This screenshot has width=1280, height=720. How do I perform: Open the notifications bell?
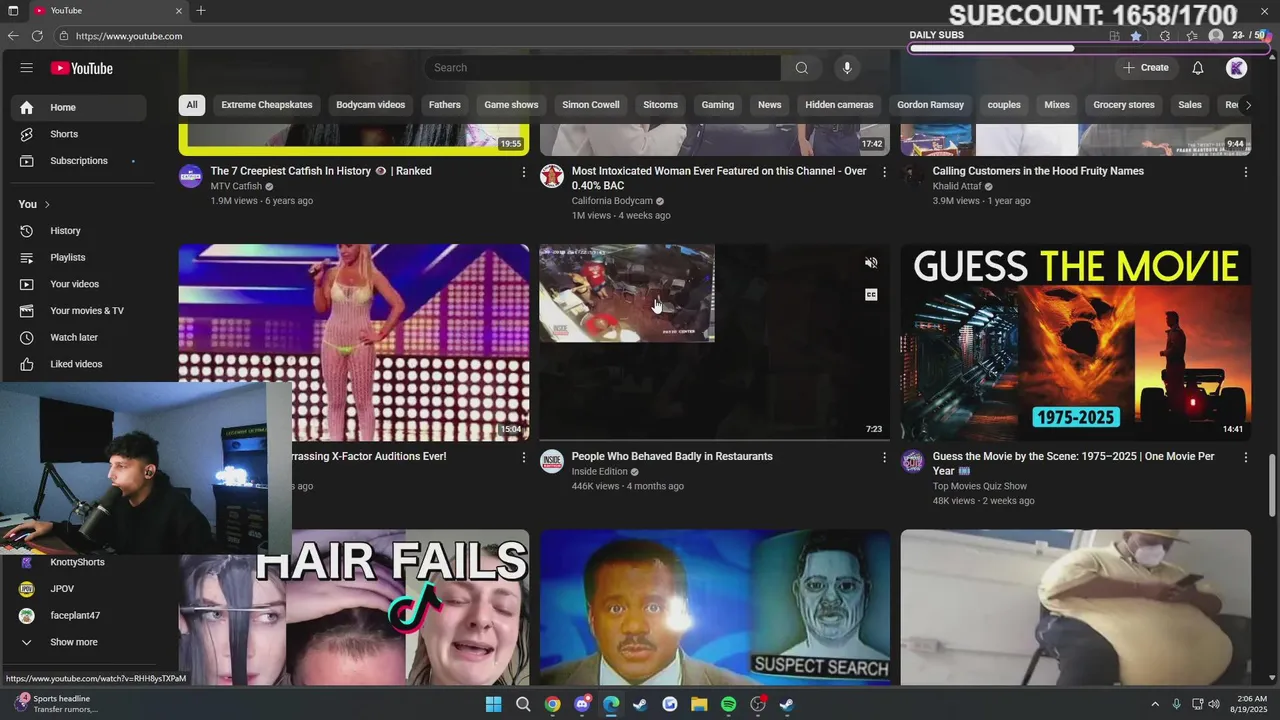[1197, 68]
